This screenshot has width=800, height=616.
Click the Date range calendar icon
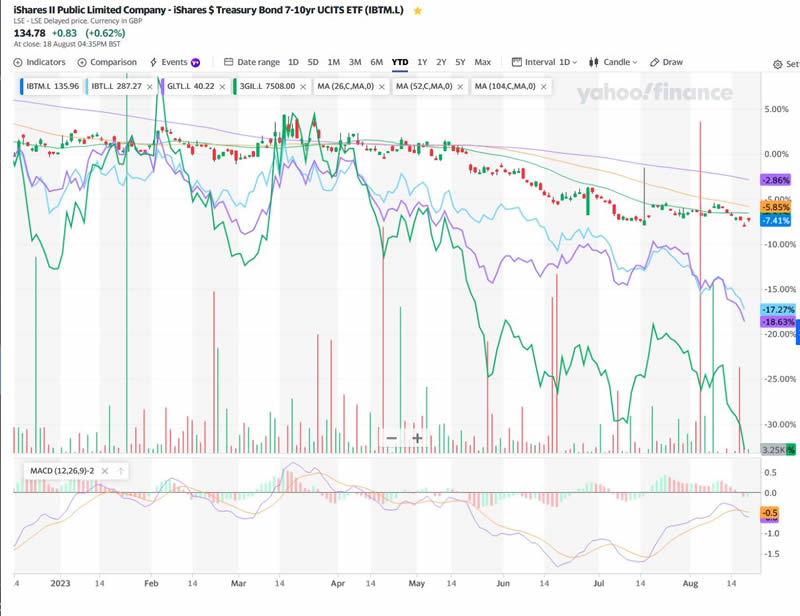(229, 62)
